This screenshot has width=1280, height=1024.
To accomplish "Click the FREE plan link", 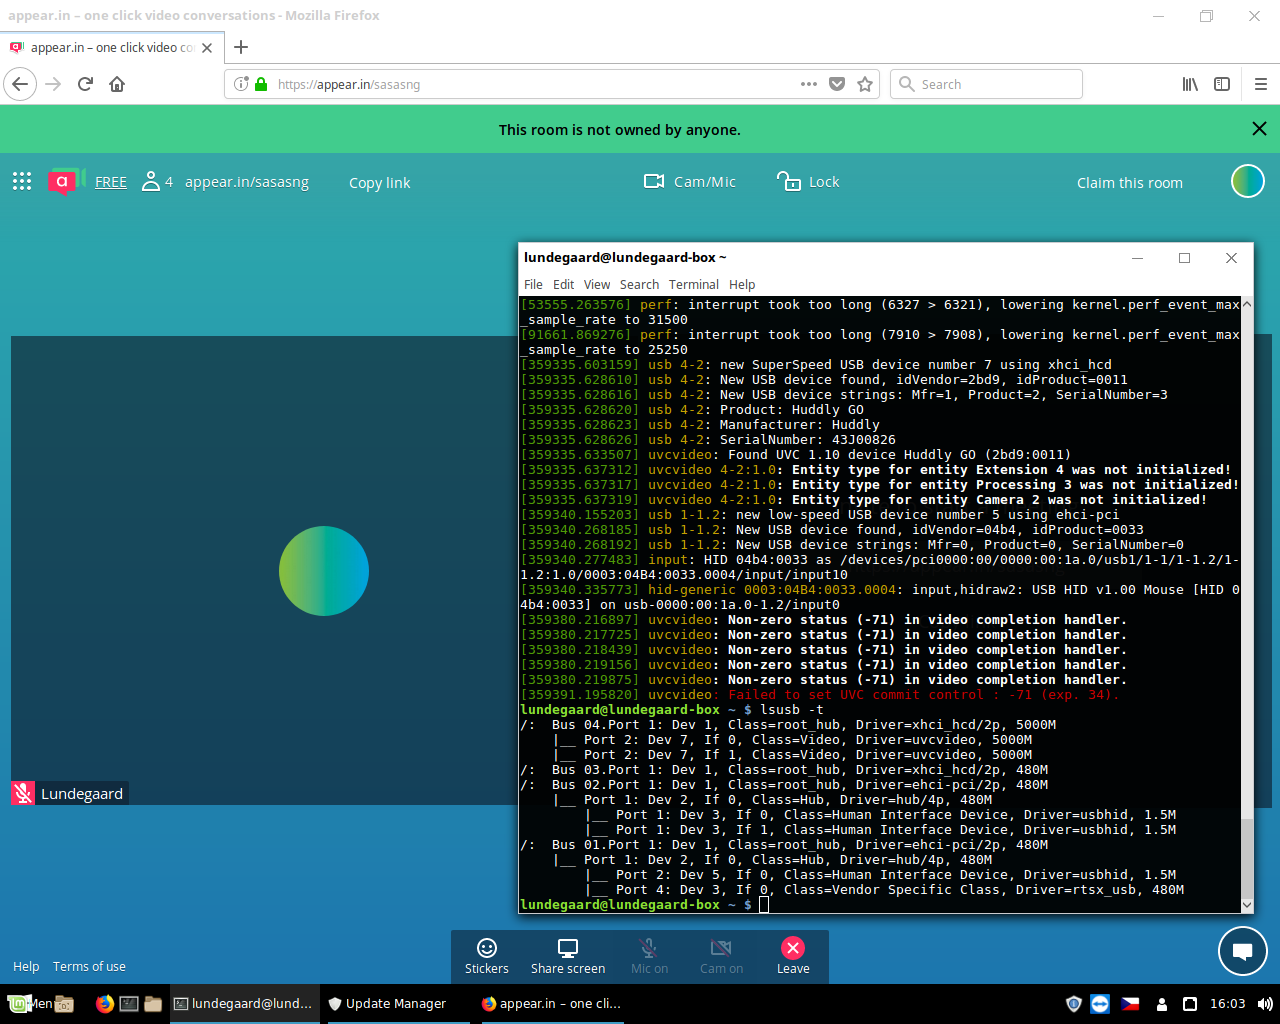I will click(111, 182).
